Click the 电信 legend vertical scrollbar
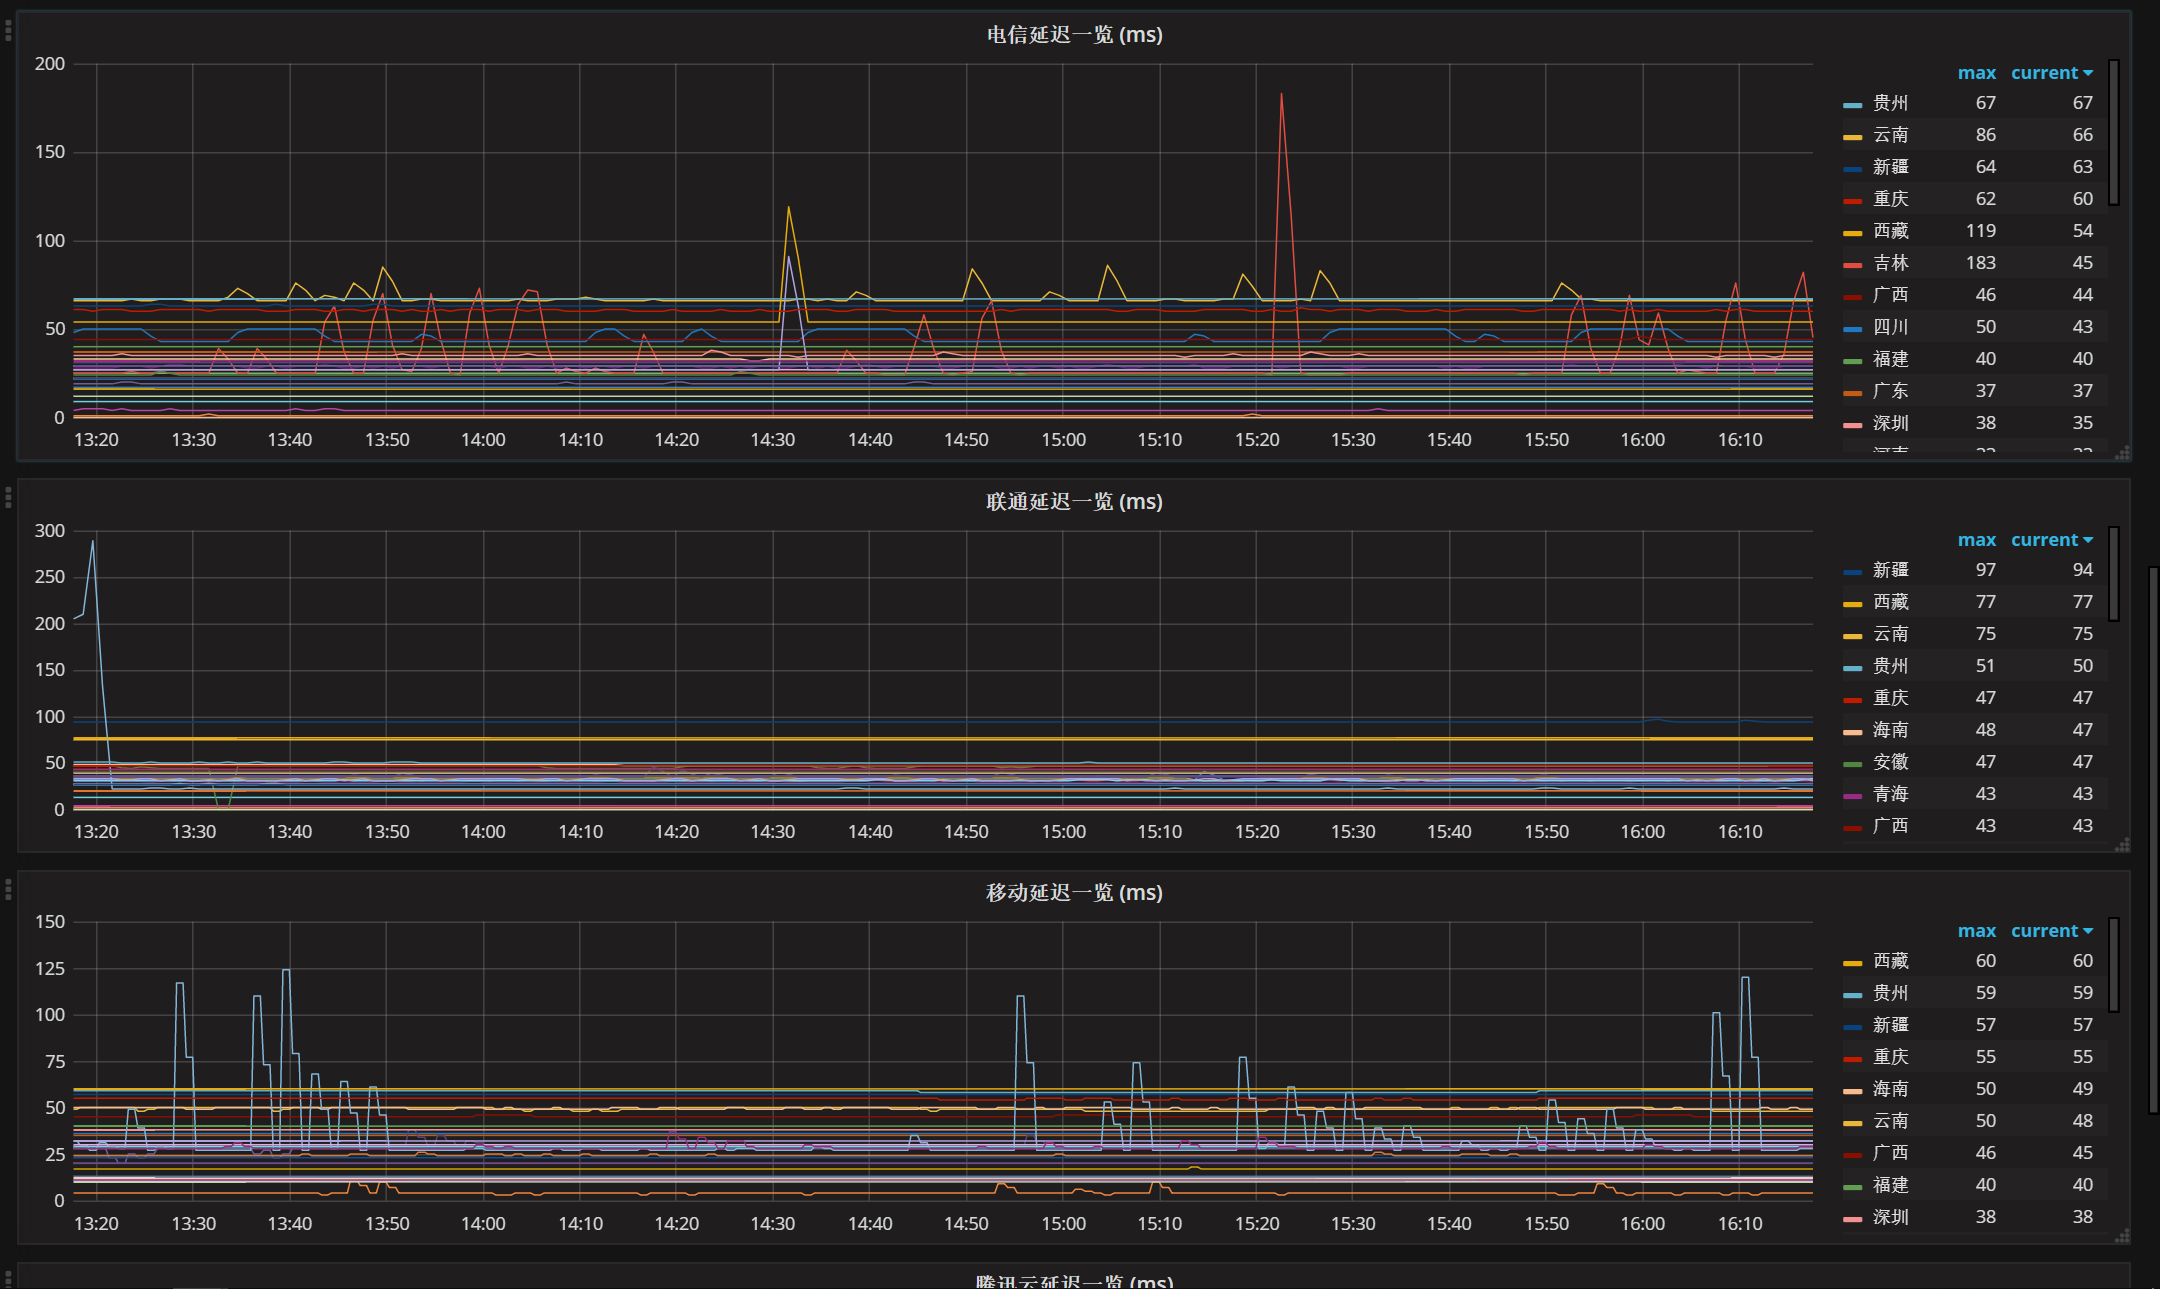The height and width of the screenshot is (1289, 2160). tap(2114, 132)
